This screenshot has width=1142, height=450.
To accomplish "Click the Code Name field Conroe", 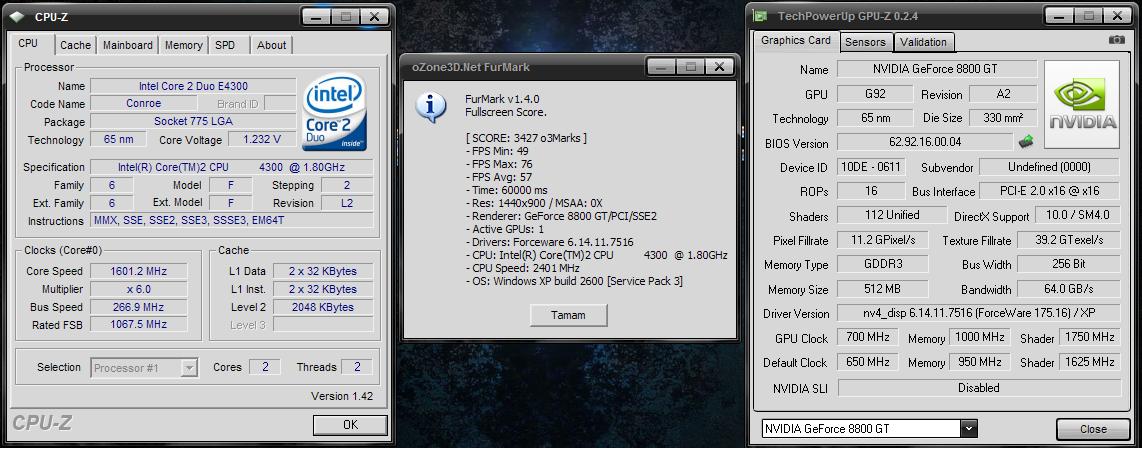I will [x=143, y=103].
